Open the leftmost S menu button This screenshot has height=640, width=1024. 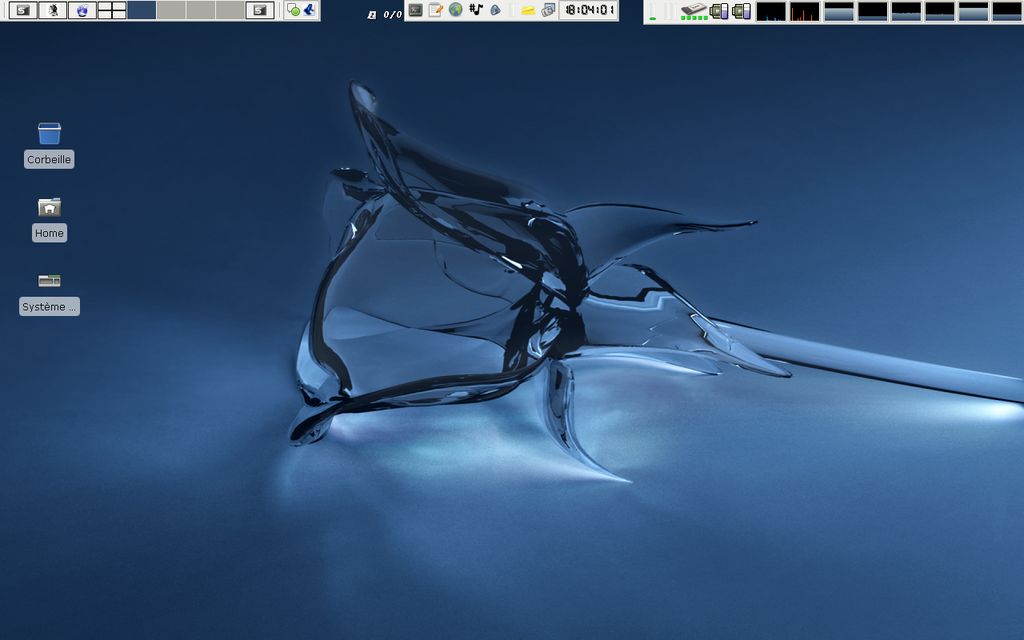pos(22,10)
